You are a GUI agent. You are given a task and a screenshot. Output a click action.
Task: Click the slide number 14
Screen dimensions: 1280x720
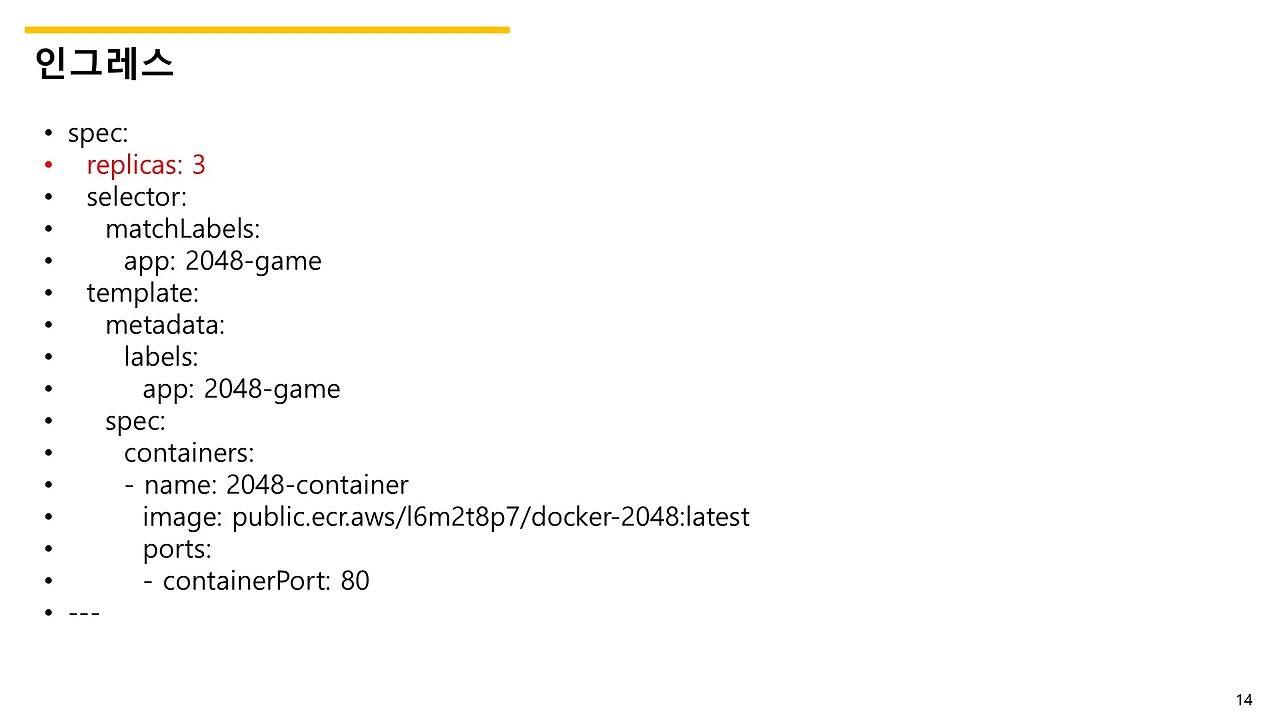pos(1244,700)
